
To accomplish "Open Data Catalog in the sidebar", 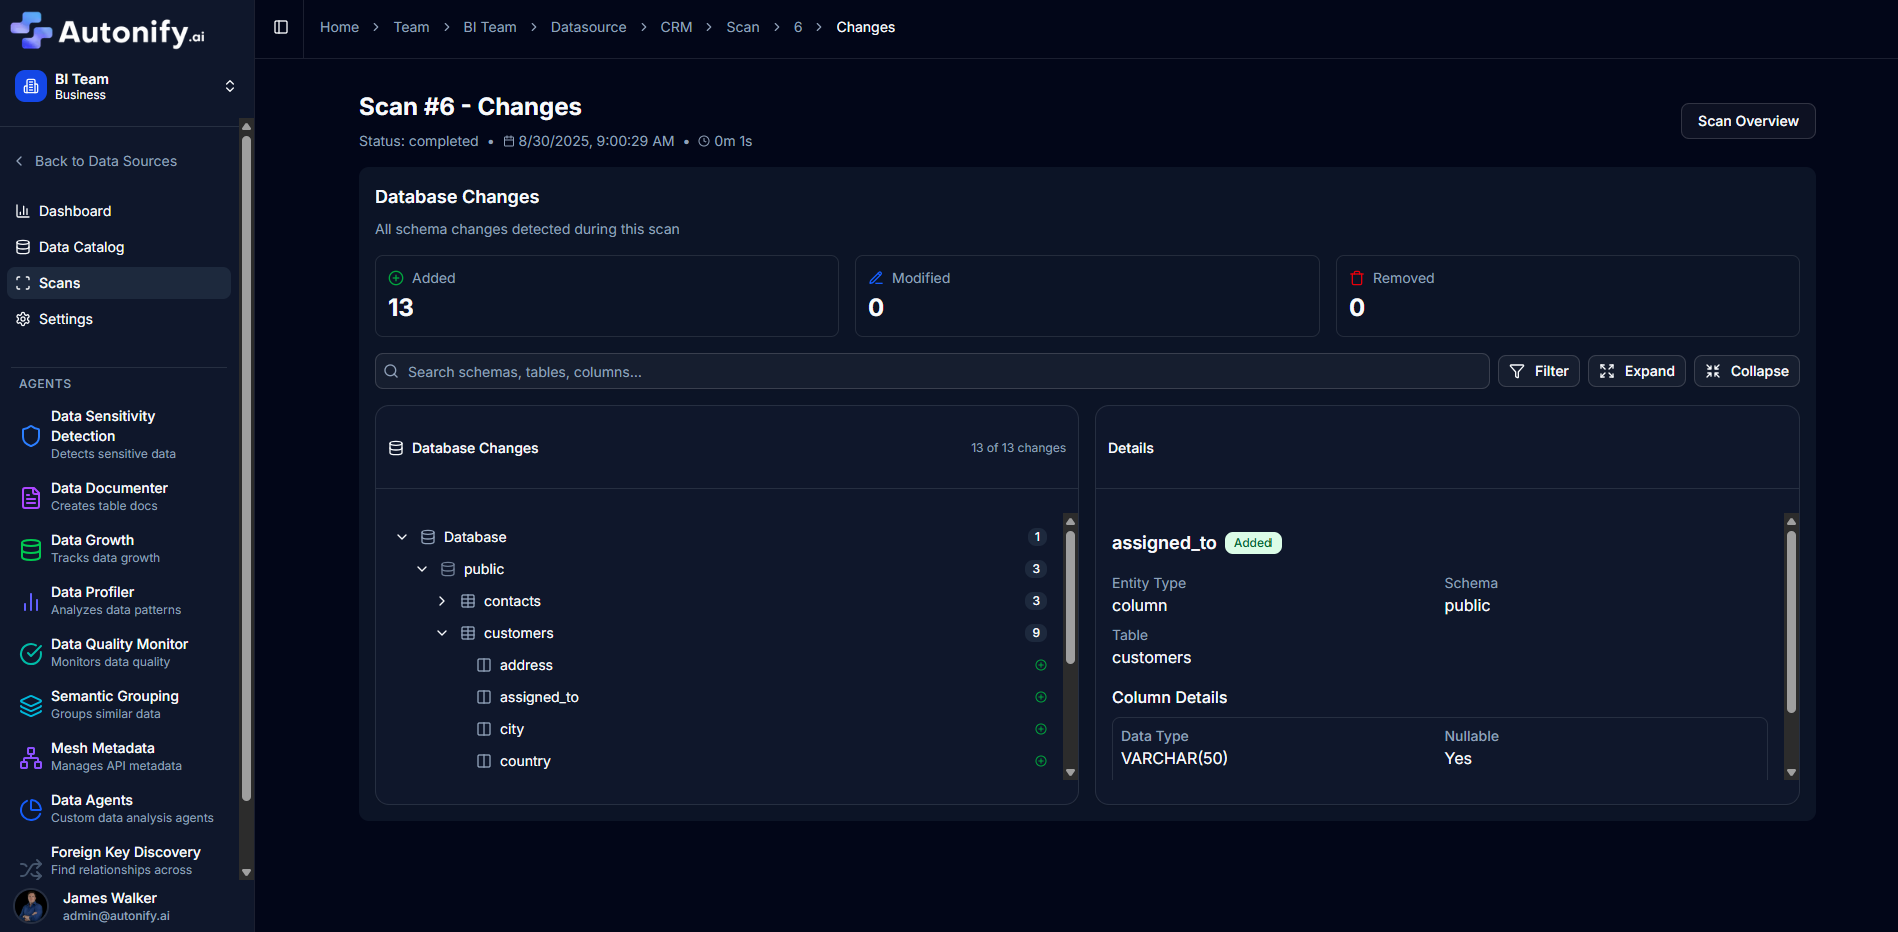I will click(x=119, y=247).
